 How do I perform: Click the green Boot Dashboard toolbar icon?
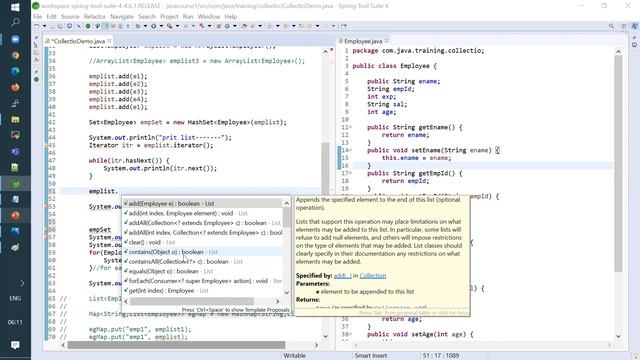[x=87, y=26]
